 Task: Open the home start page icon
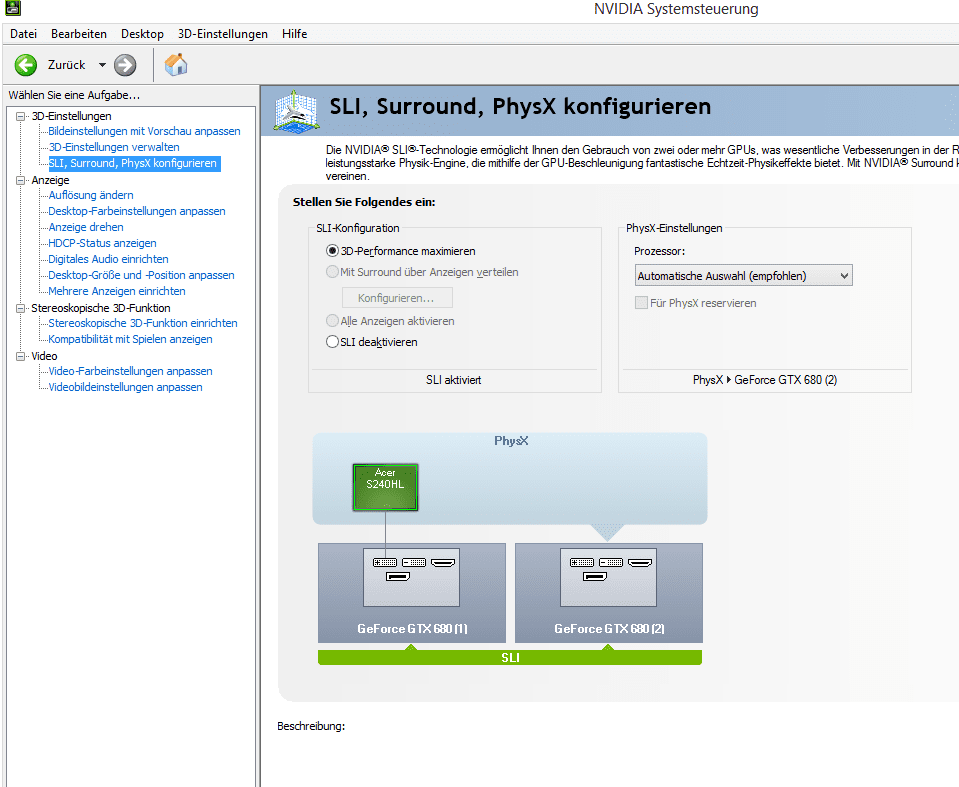point(176,64)
